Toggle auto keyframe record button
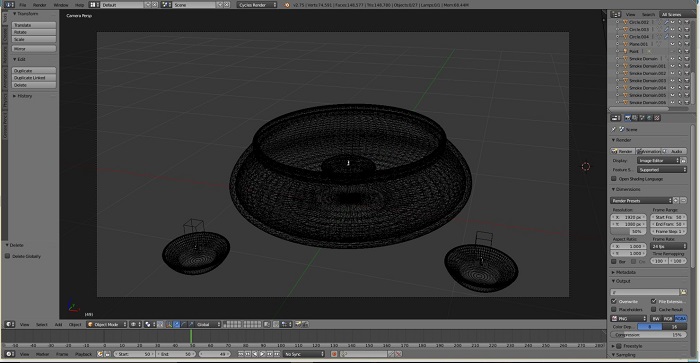This screenshot has height=363, width=700. point(334,354)
